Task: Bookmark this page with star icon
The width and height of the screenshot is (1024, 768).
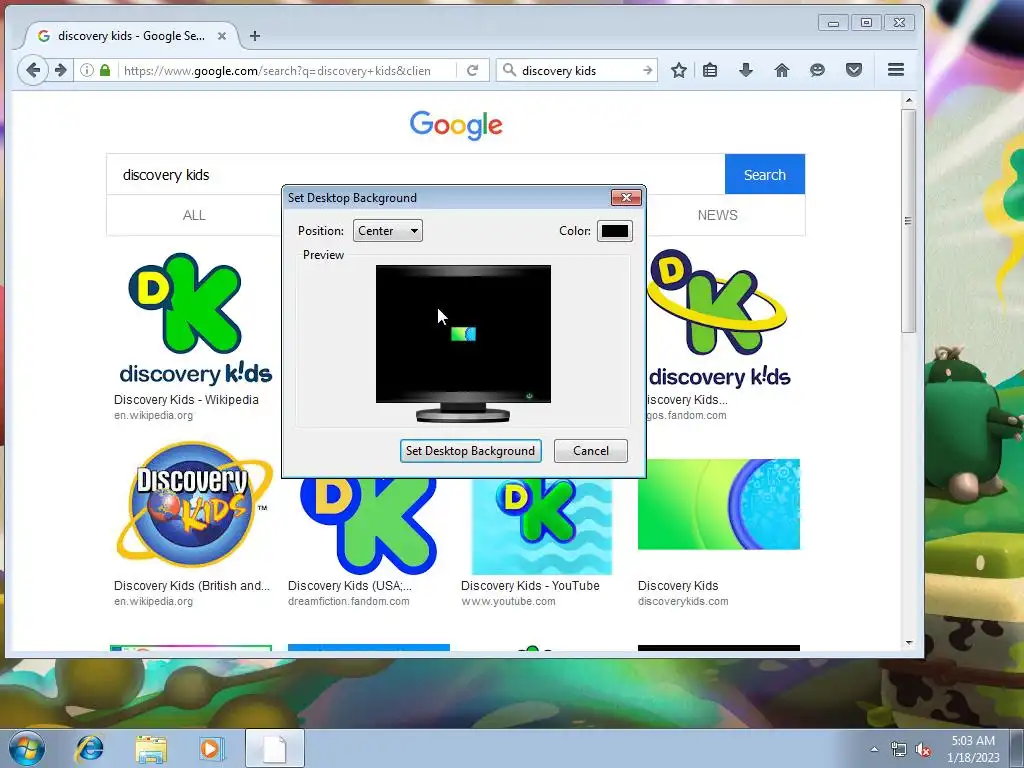Action: point(679,70)
